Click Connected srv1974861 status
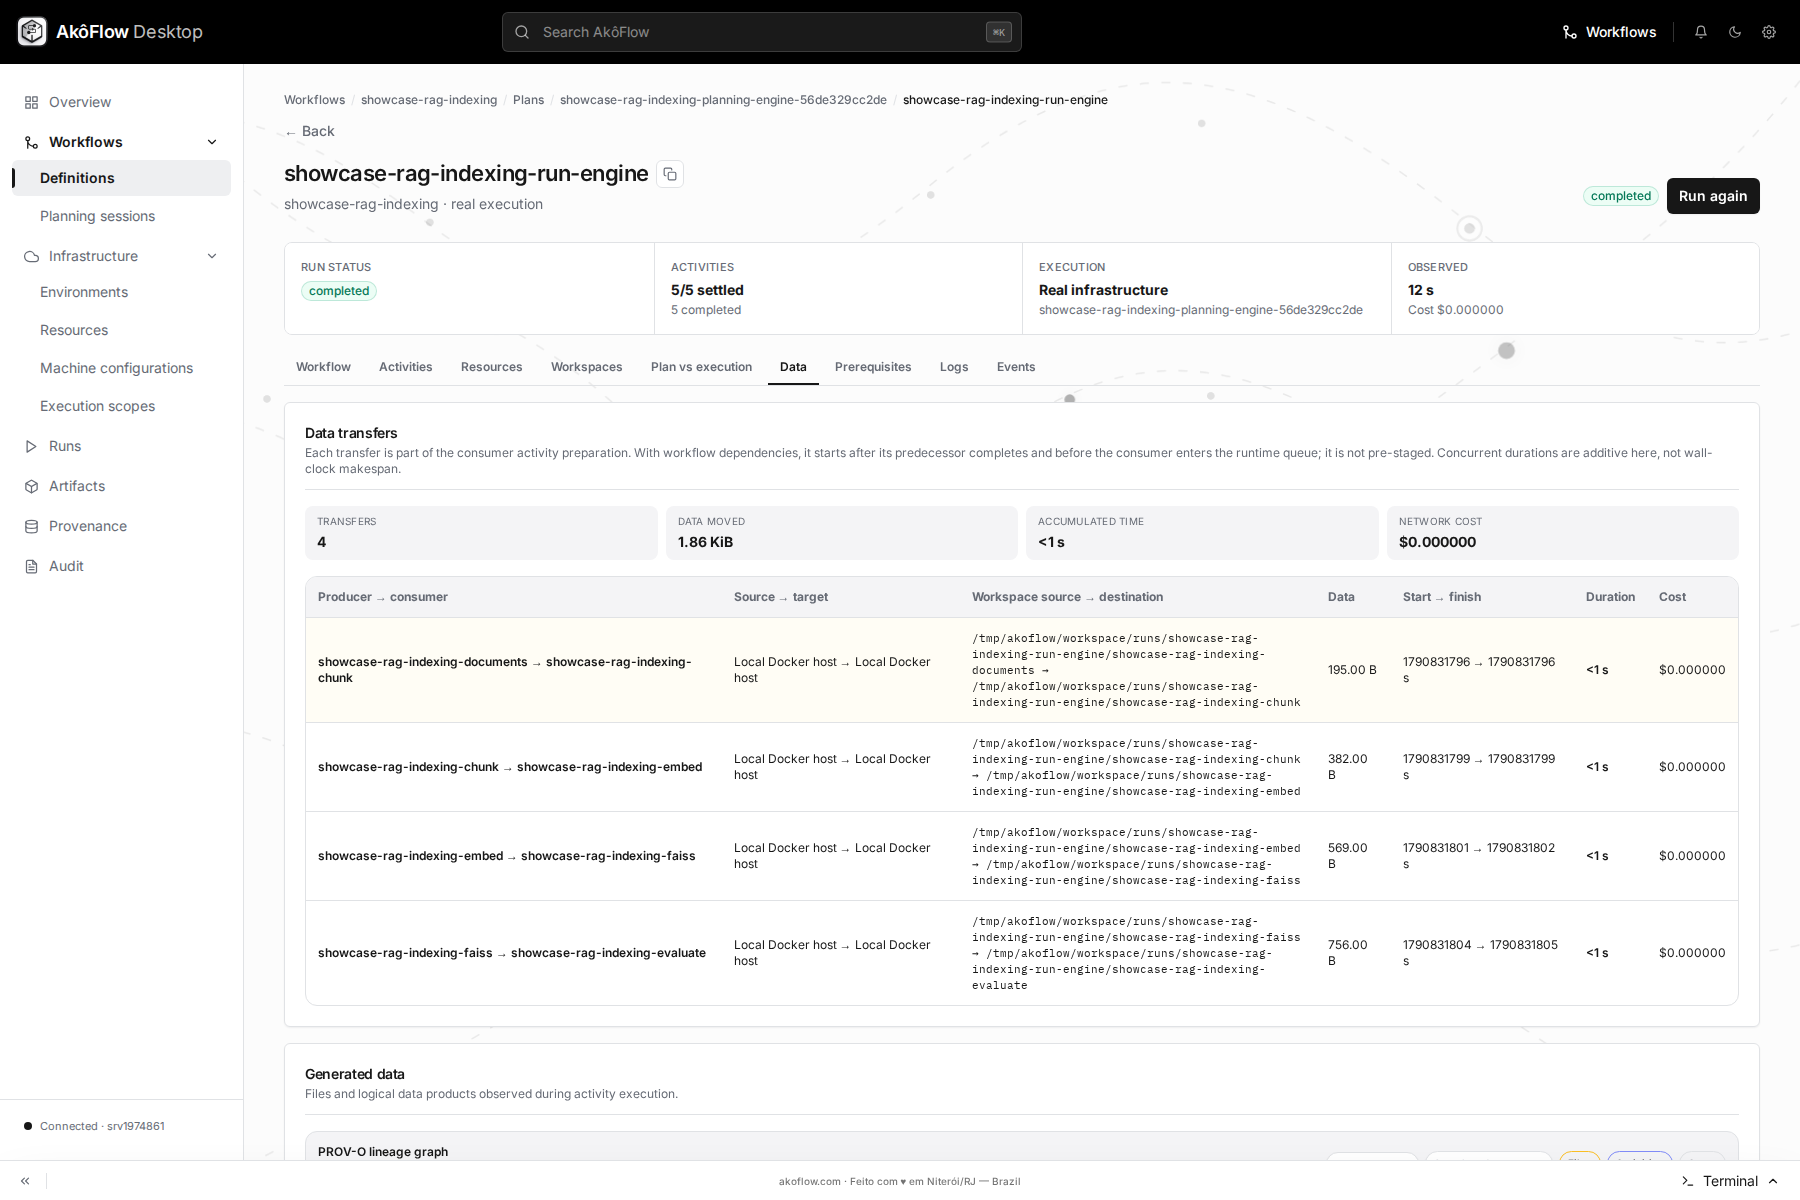Viewport: 1800px width, 1200px height. (x=94, y=1126)
